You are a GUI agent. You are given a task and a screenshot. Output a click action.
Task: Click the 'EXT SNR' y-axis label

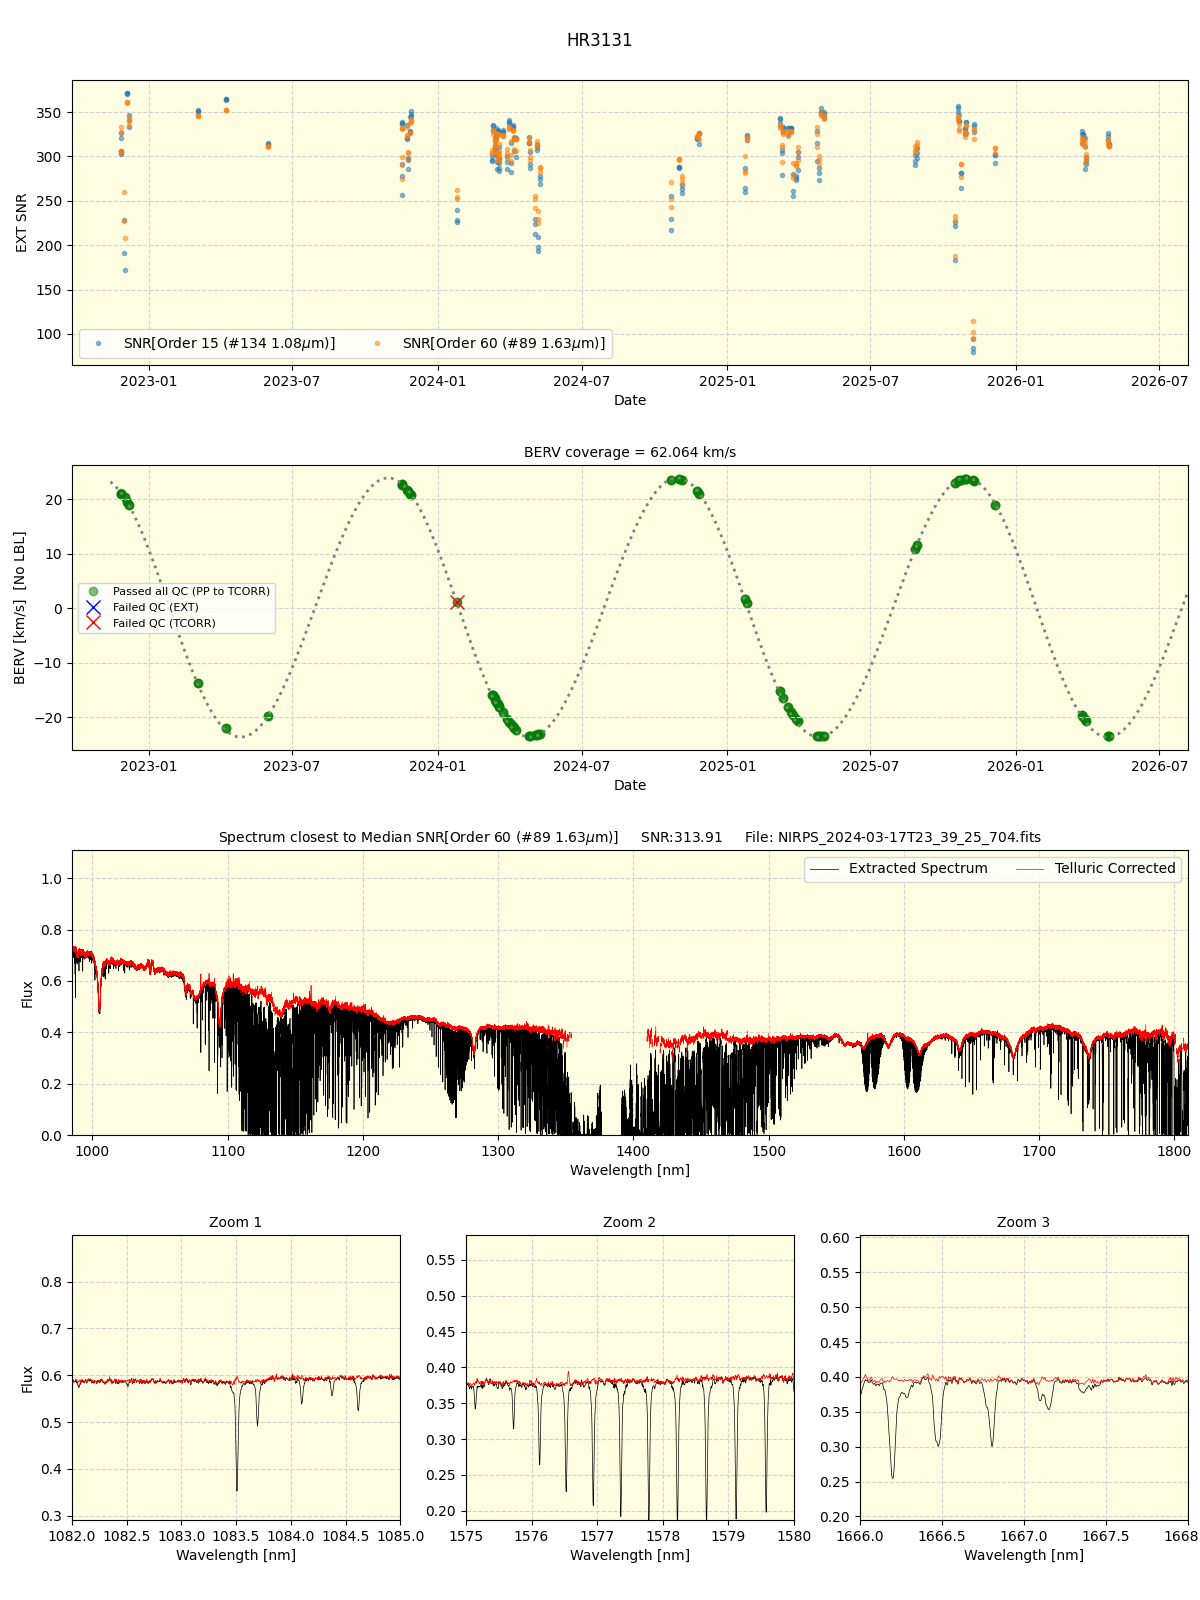[x=22, y=223]
